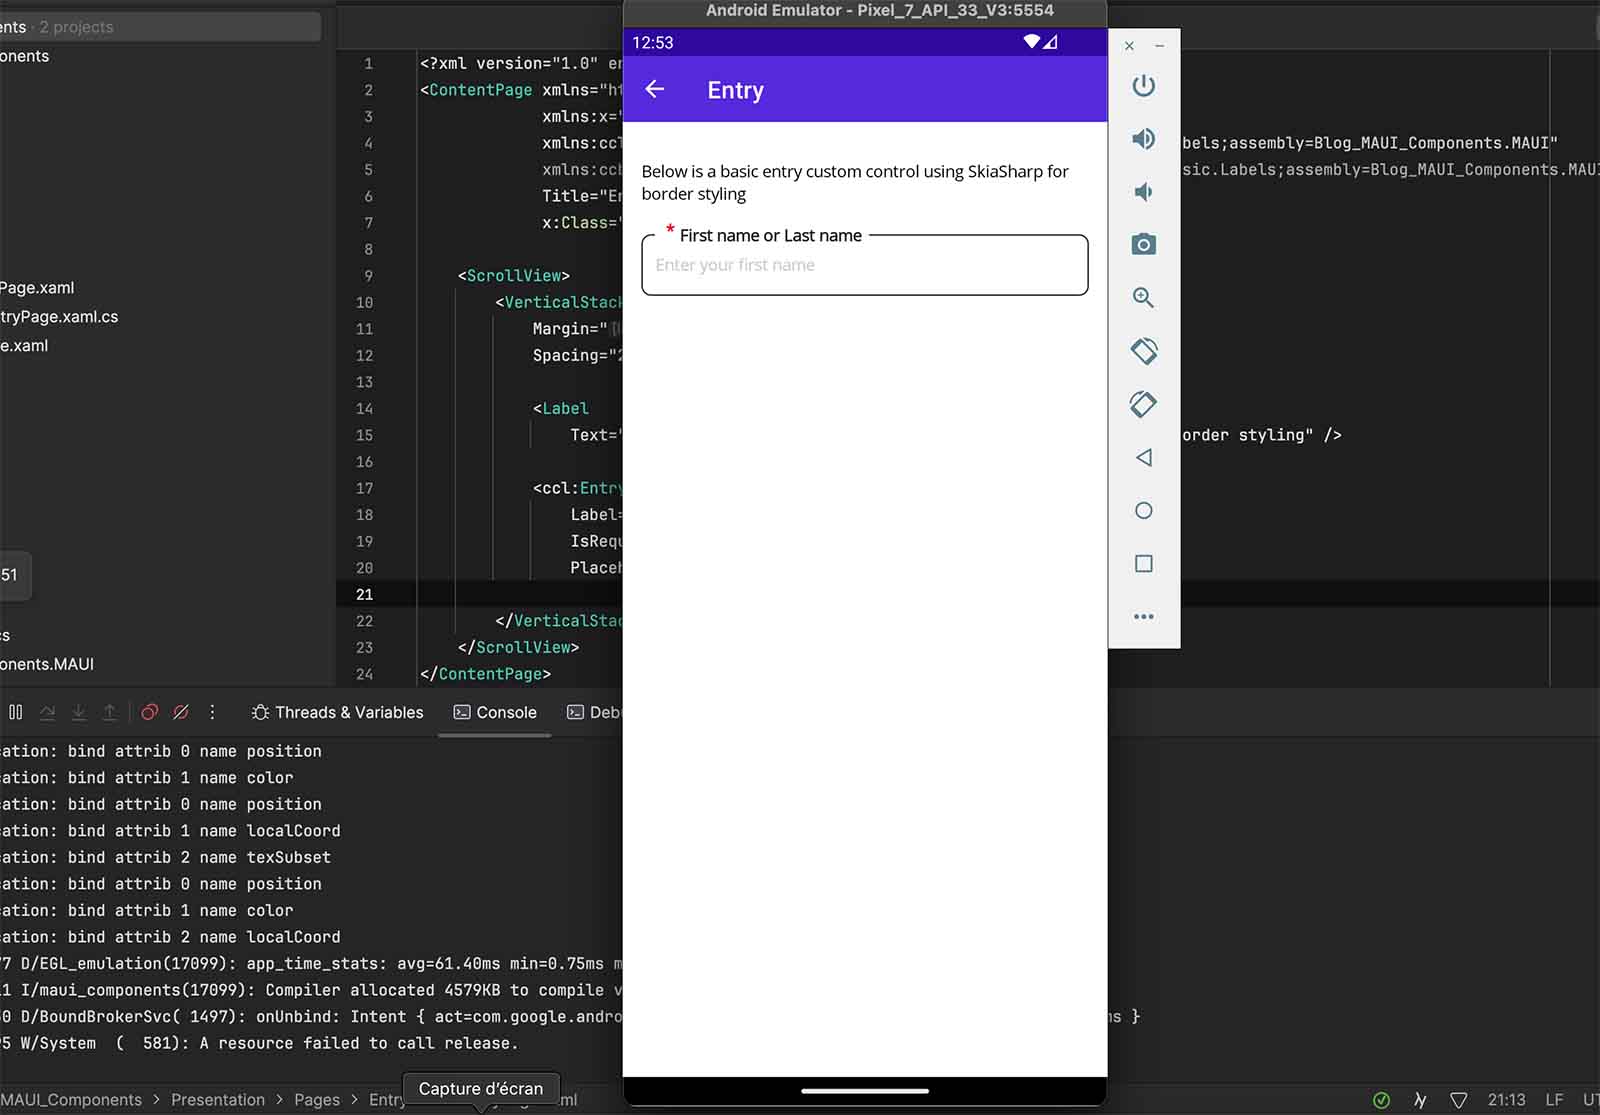Lower the emulator volume with the speaker-down icon
Viewport: 1600px width, 1115px height.
tap(1143, 192)
